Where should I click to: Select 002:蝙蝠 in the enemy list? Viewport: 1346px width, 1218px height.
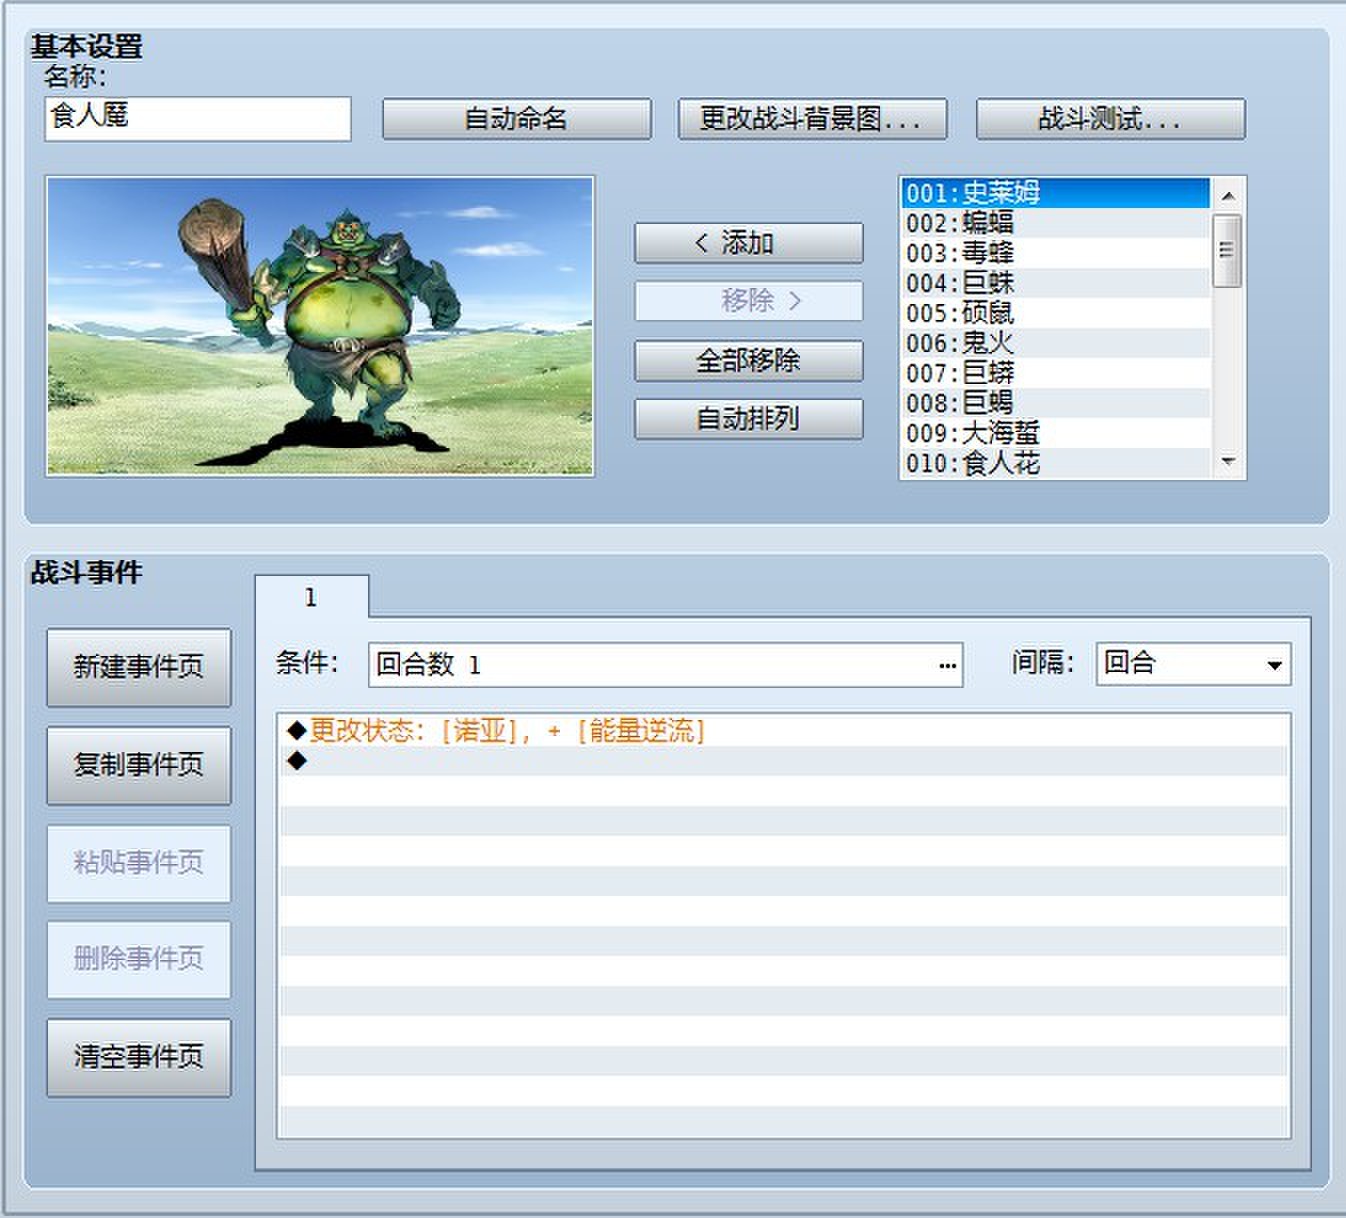pyautogui.click(x=1055, y=222)
